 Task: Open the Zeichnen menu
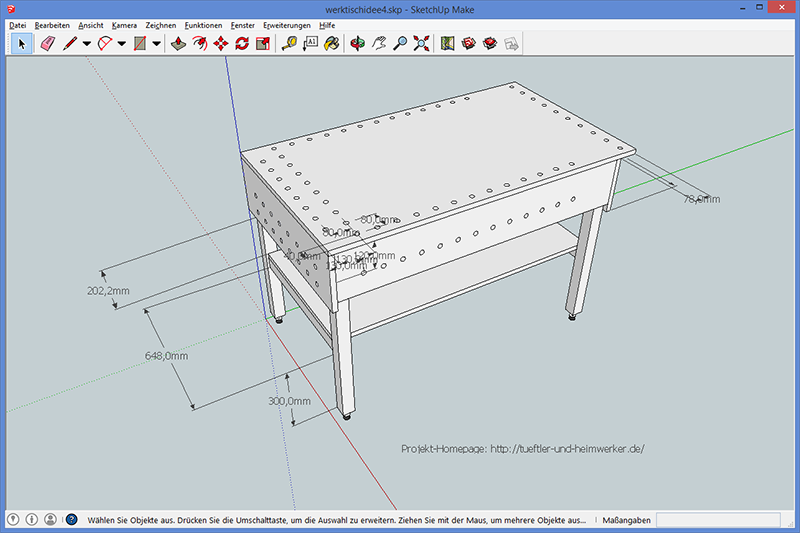tap(161, 25)
